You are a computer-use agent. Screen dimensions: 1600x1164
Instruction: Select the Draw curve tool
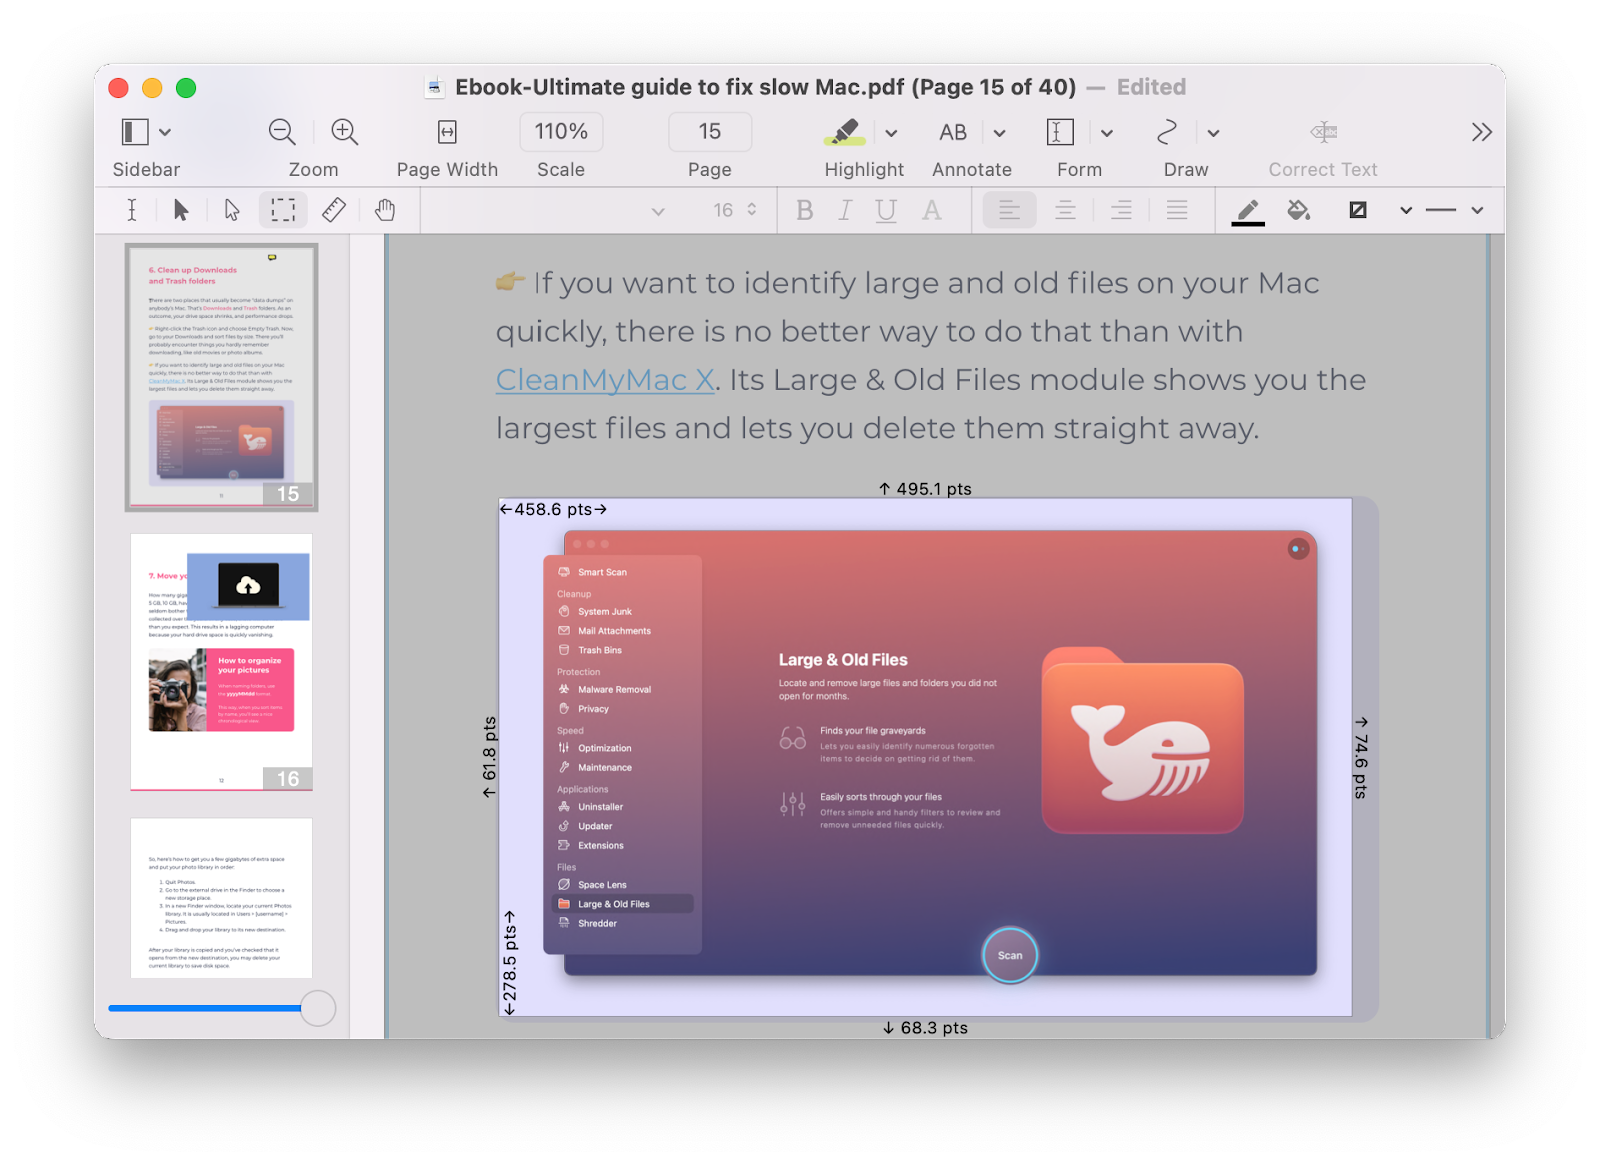pos(1166,132)
